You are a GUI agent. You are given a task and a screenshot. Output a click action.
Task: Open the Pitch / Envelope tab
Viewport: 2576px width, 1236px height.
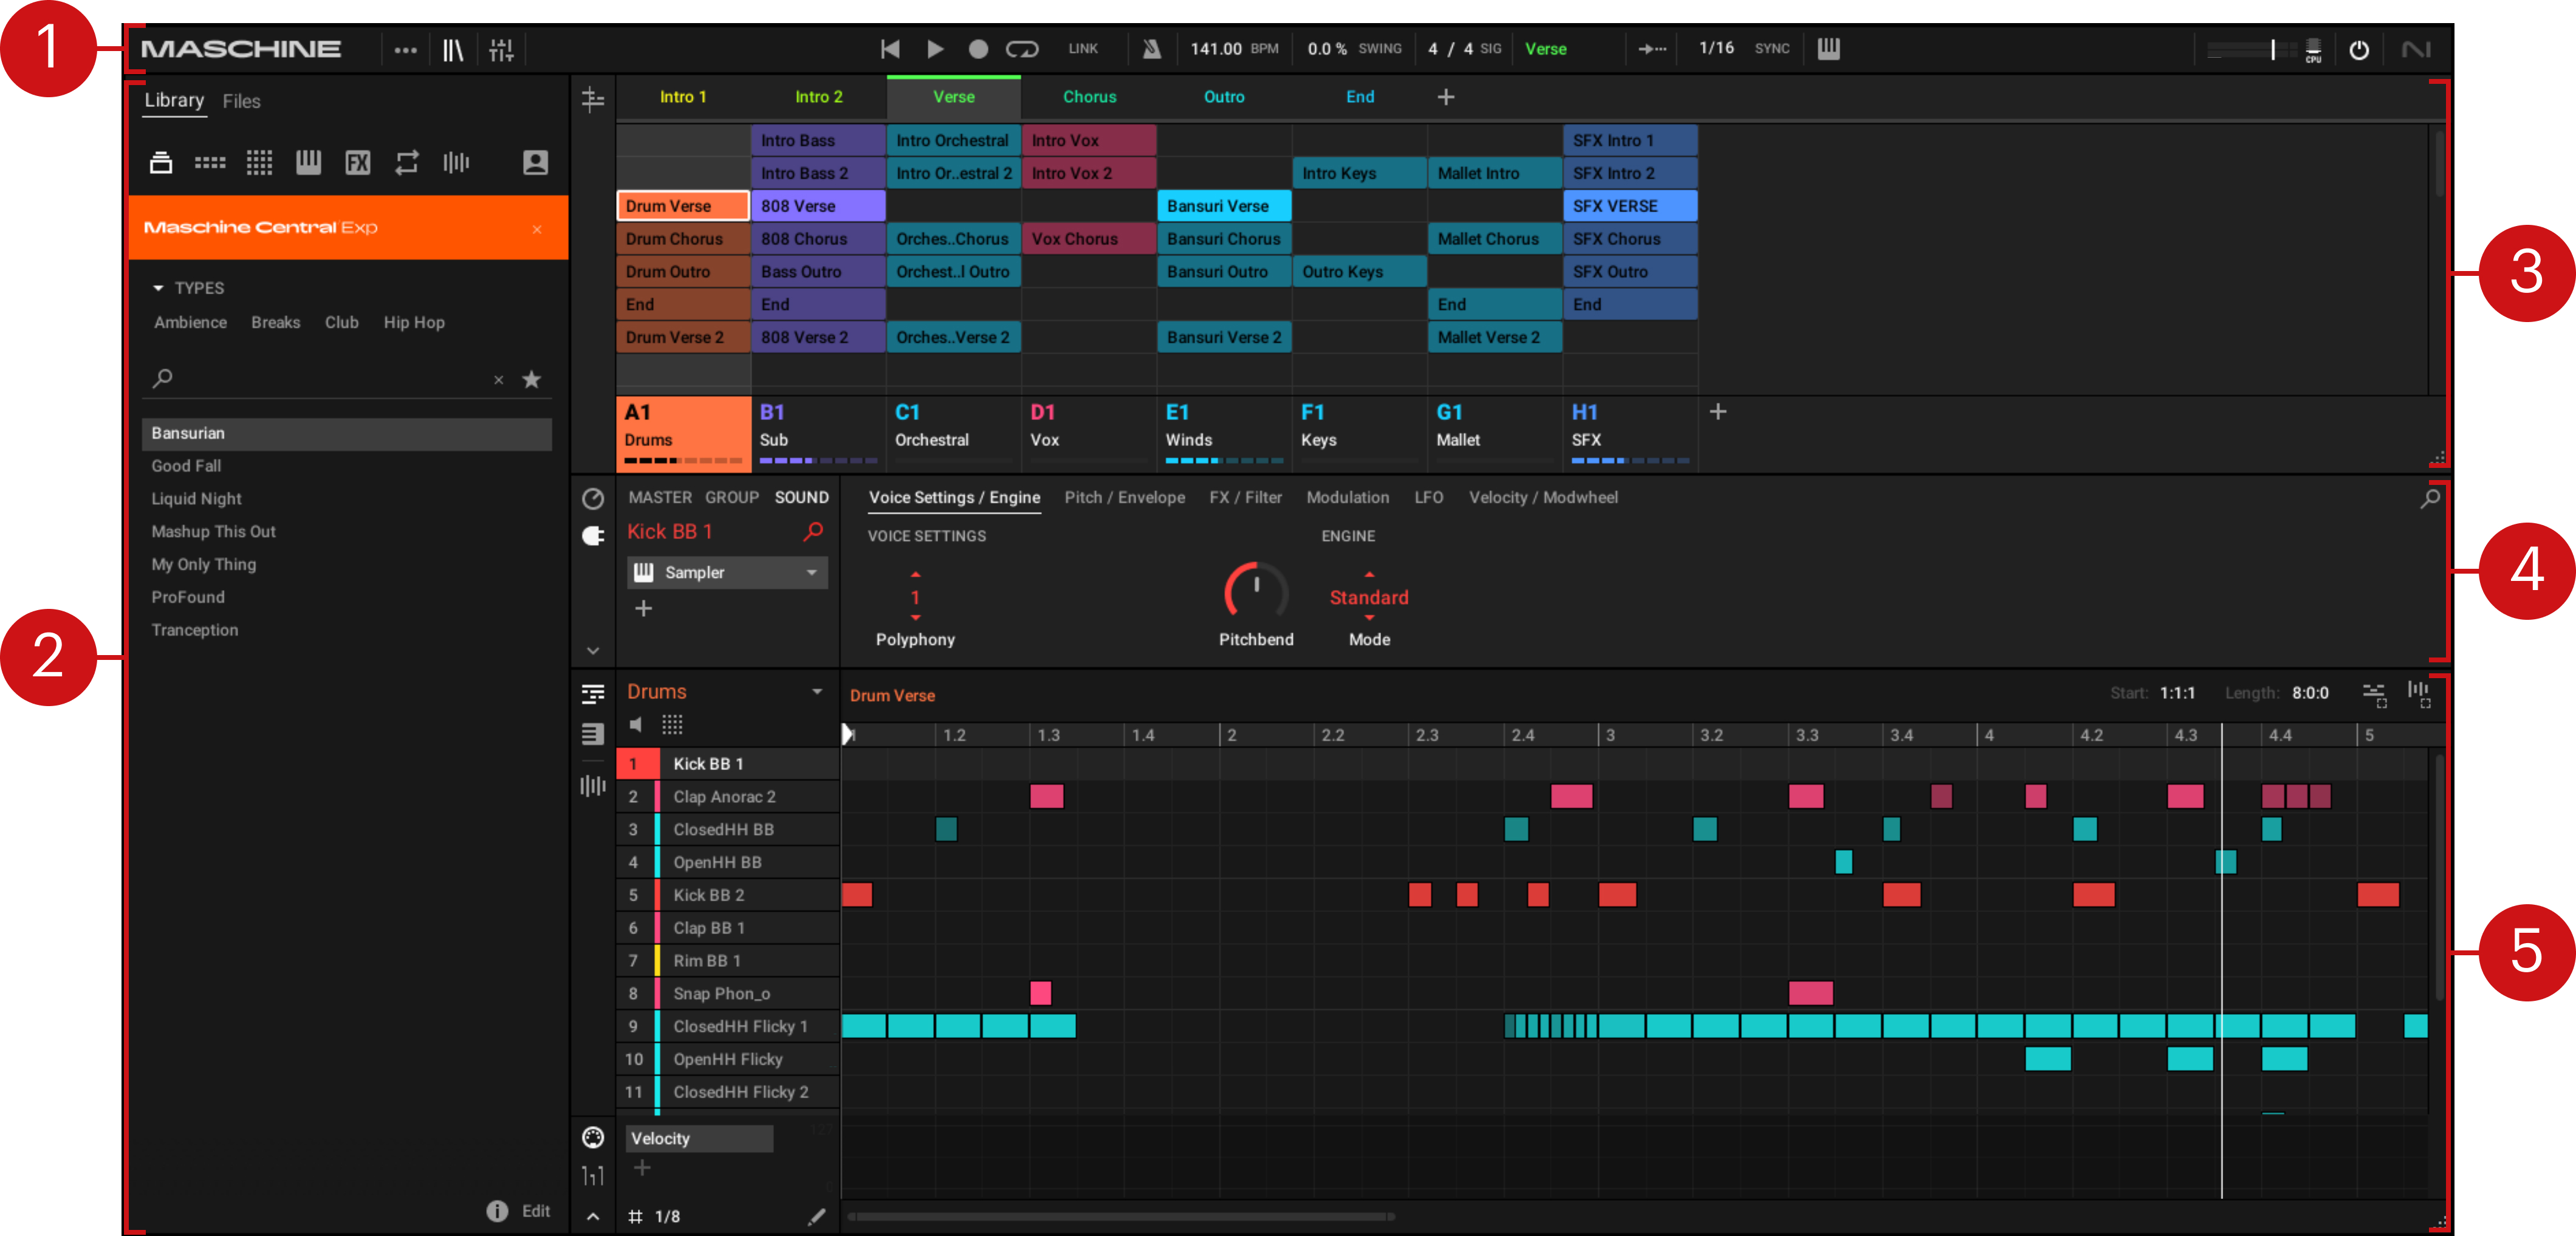coord(1124,497)
